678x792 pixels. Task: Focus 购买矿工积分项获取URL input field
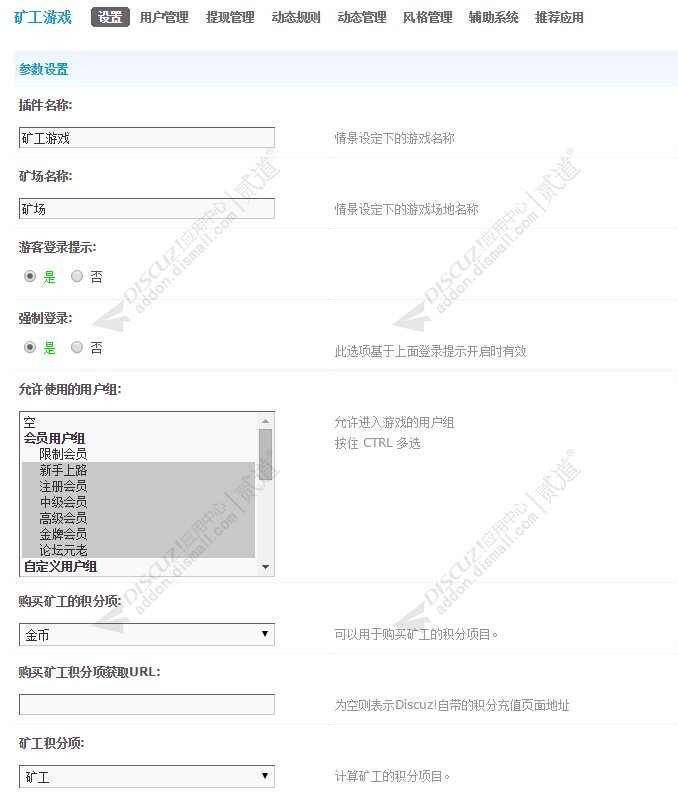(x=147, y=705)
